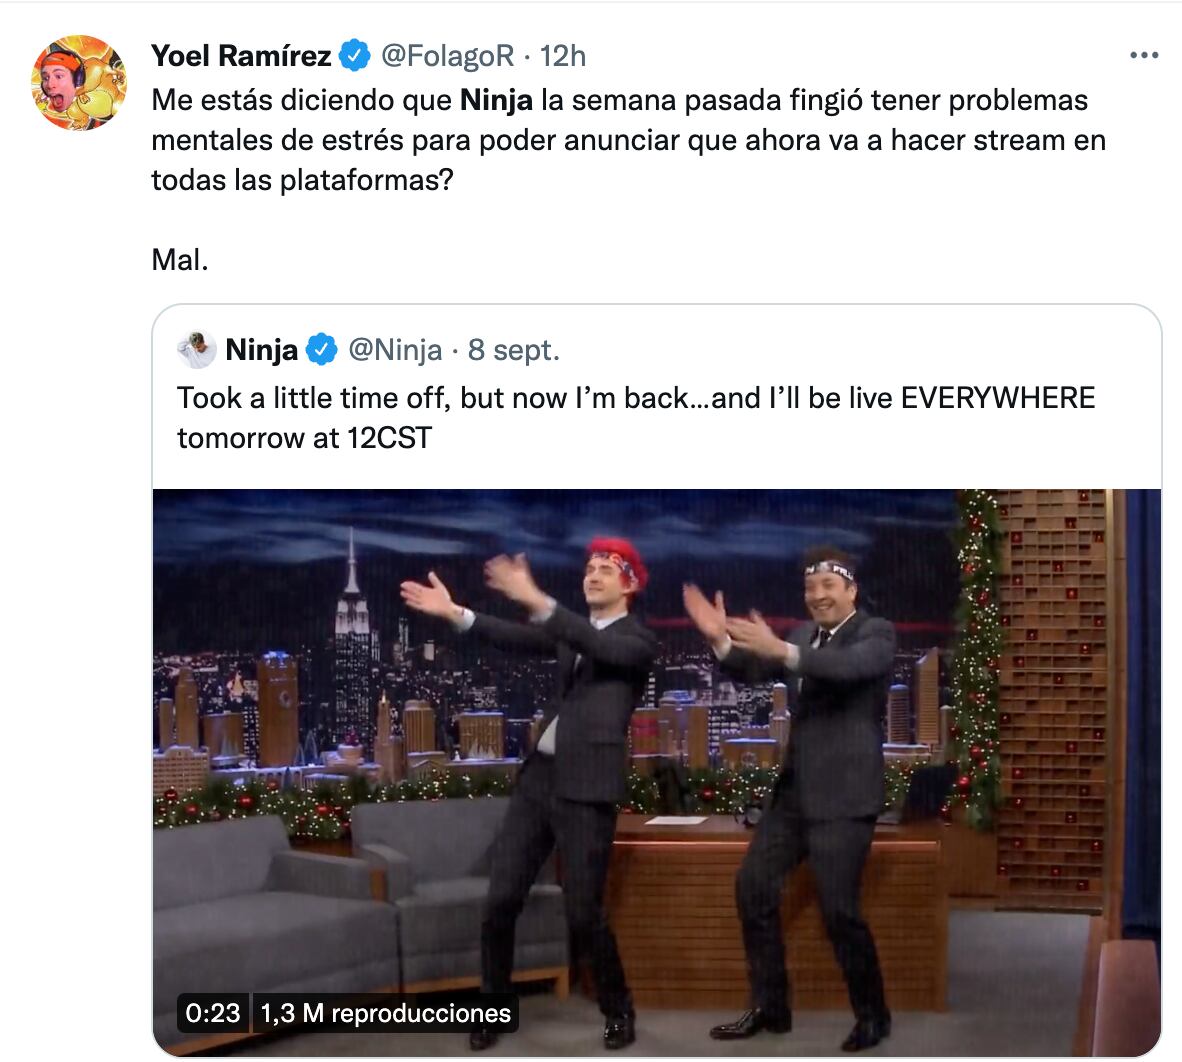1182x1062 pixels.
Task: Visit the @FolagoR handle
Action: pos(448,57)
